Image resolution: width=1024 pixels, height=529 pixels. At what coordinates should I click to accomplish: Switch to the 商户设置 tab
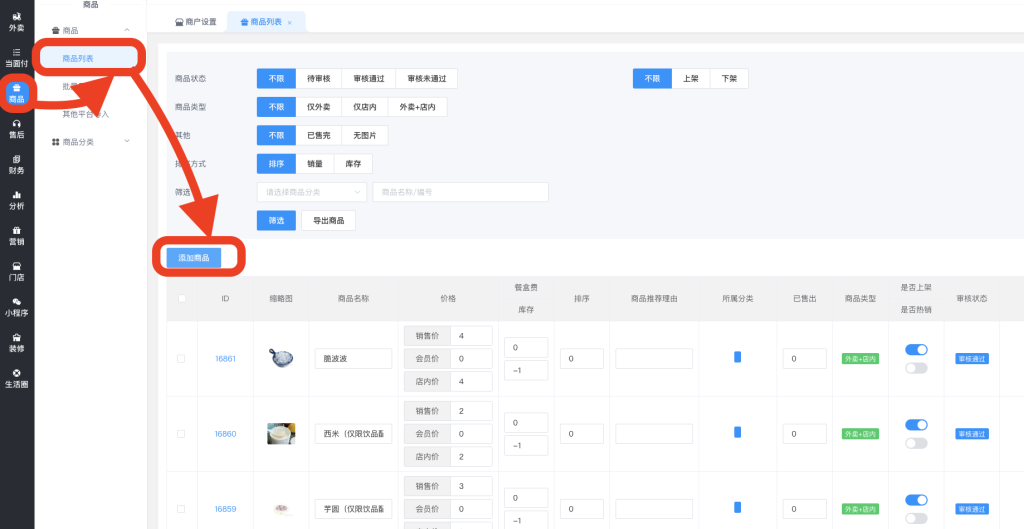(x=195, y=22)
